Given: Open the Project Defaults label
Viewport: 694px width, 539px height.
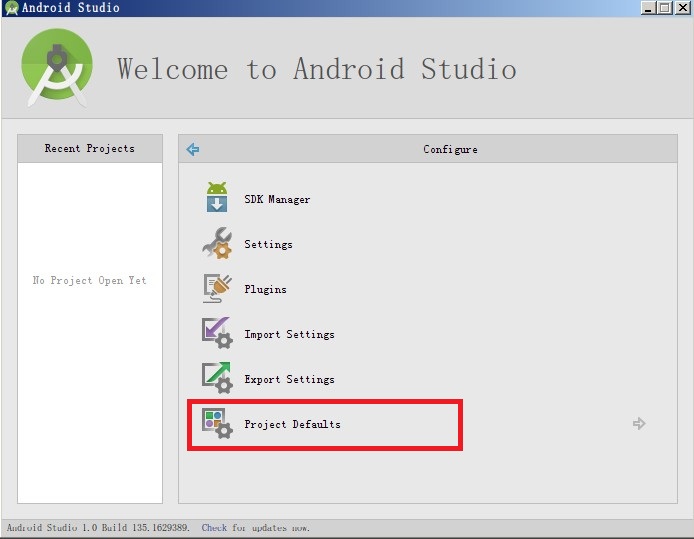Looking at the screenshot, I should [x=292, y=424].
